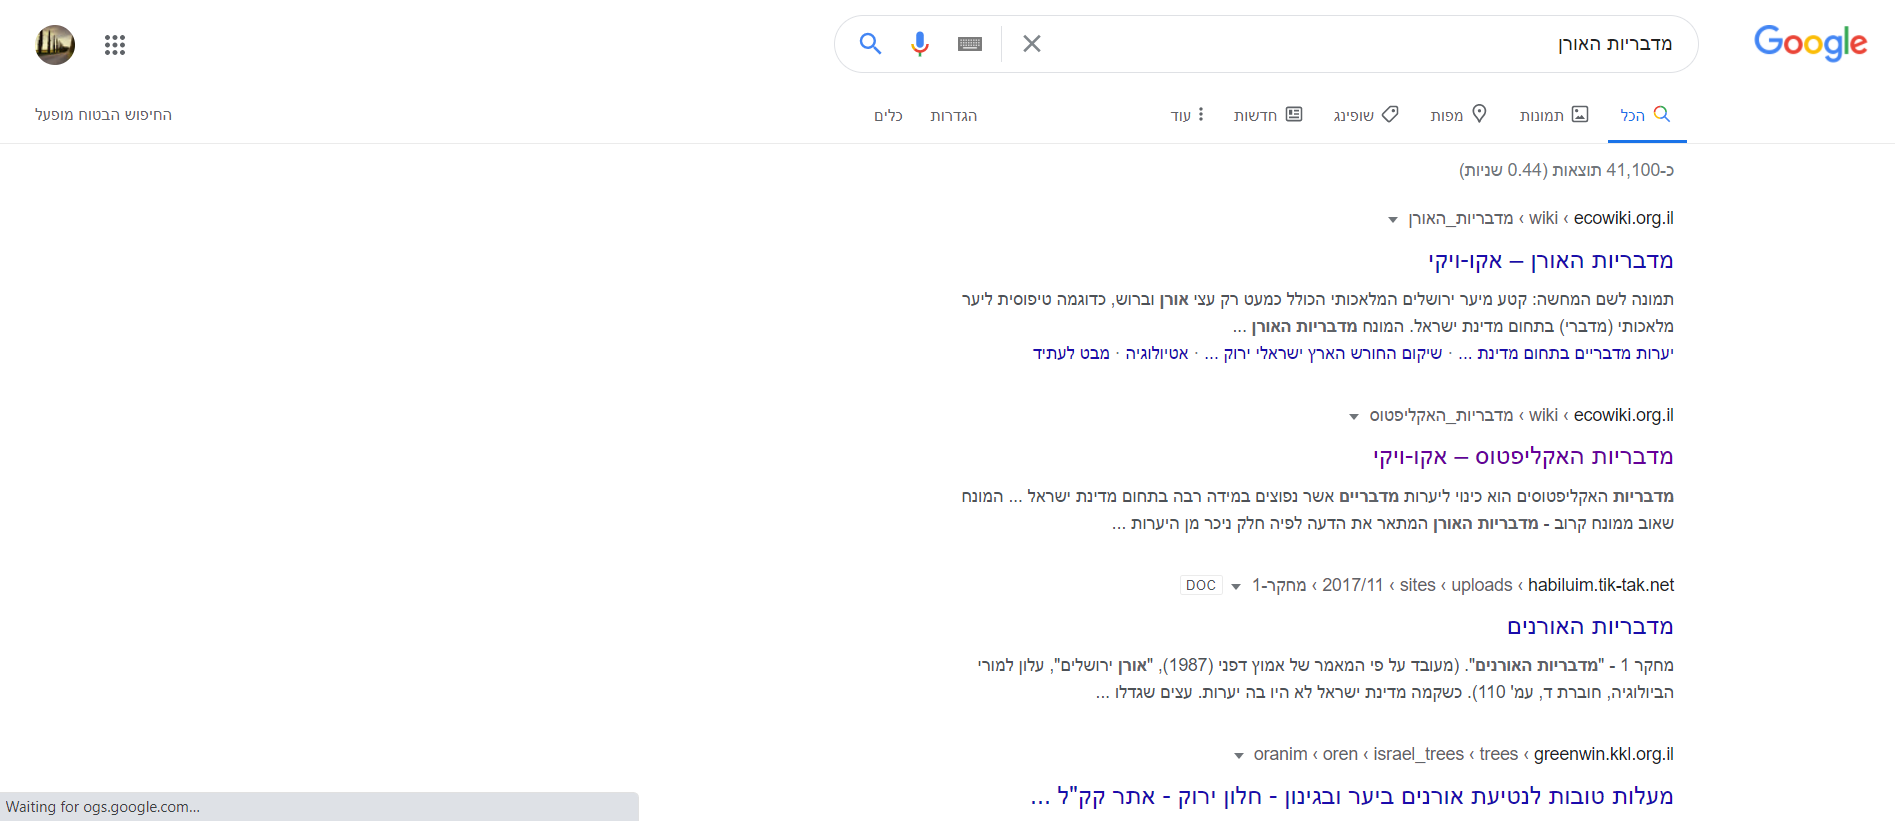Screen dimensions: 1895x825
Task: Click the Maps tab pin icon
Action: tap(1479, 114)
